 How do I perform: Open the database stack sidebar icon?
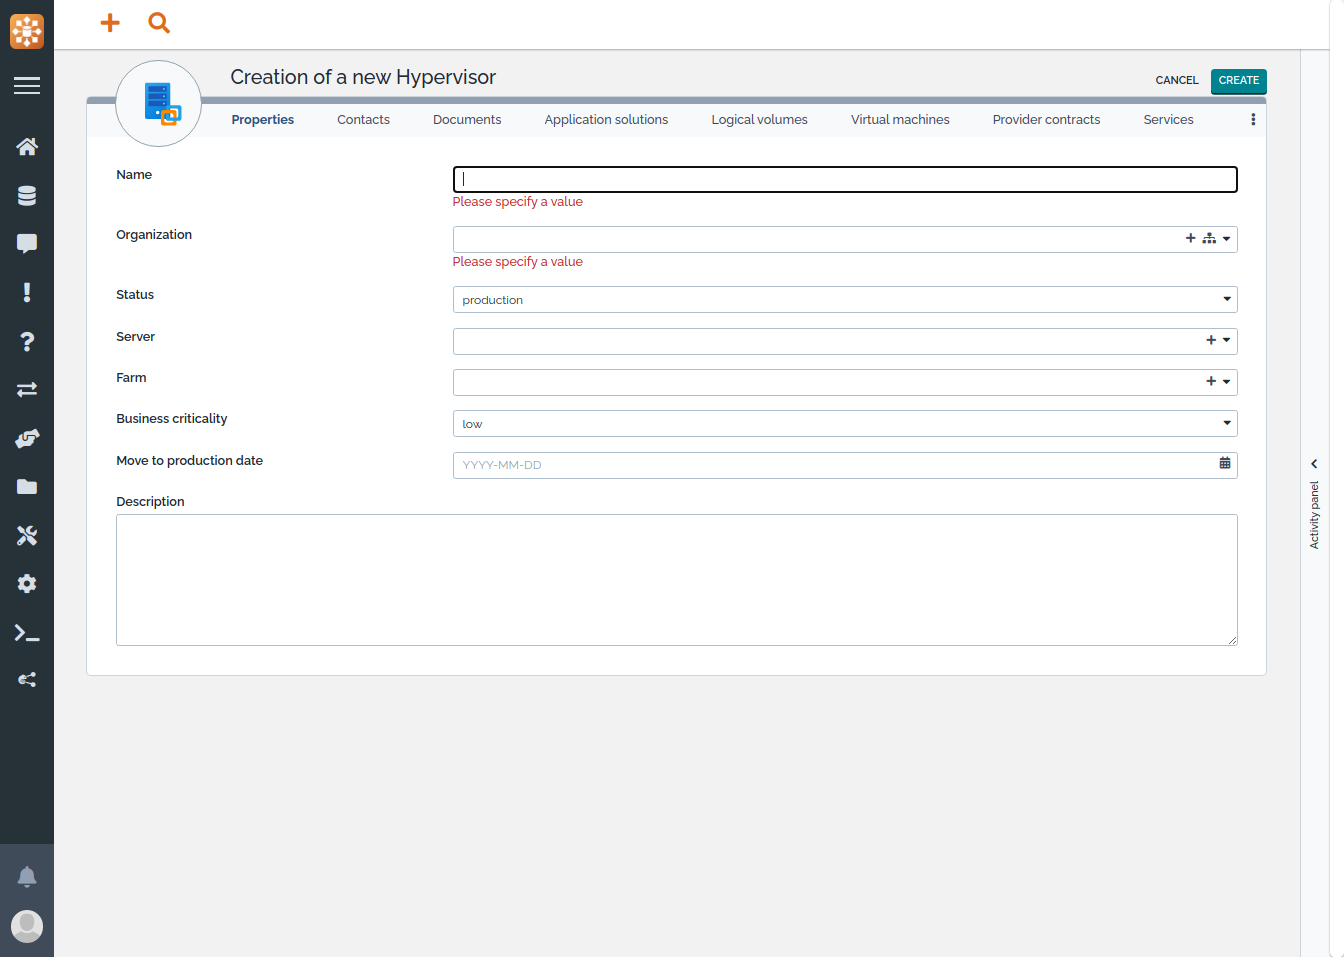[x=27, y=196]
